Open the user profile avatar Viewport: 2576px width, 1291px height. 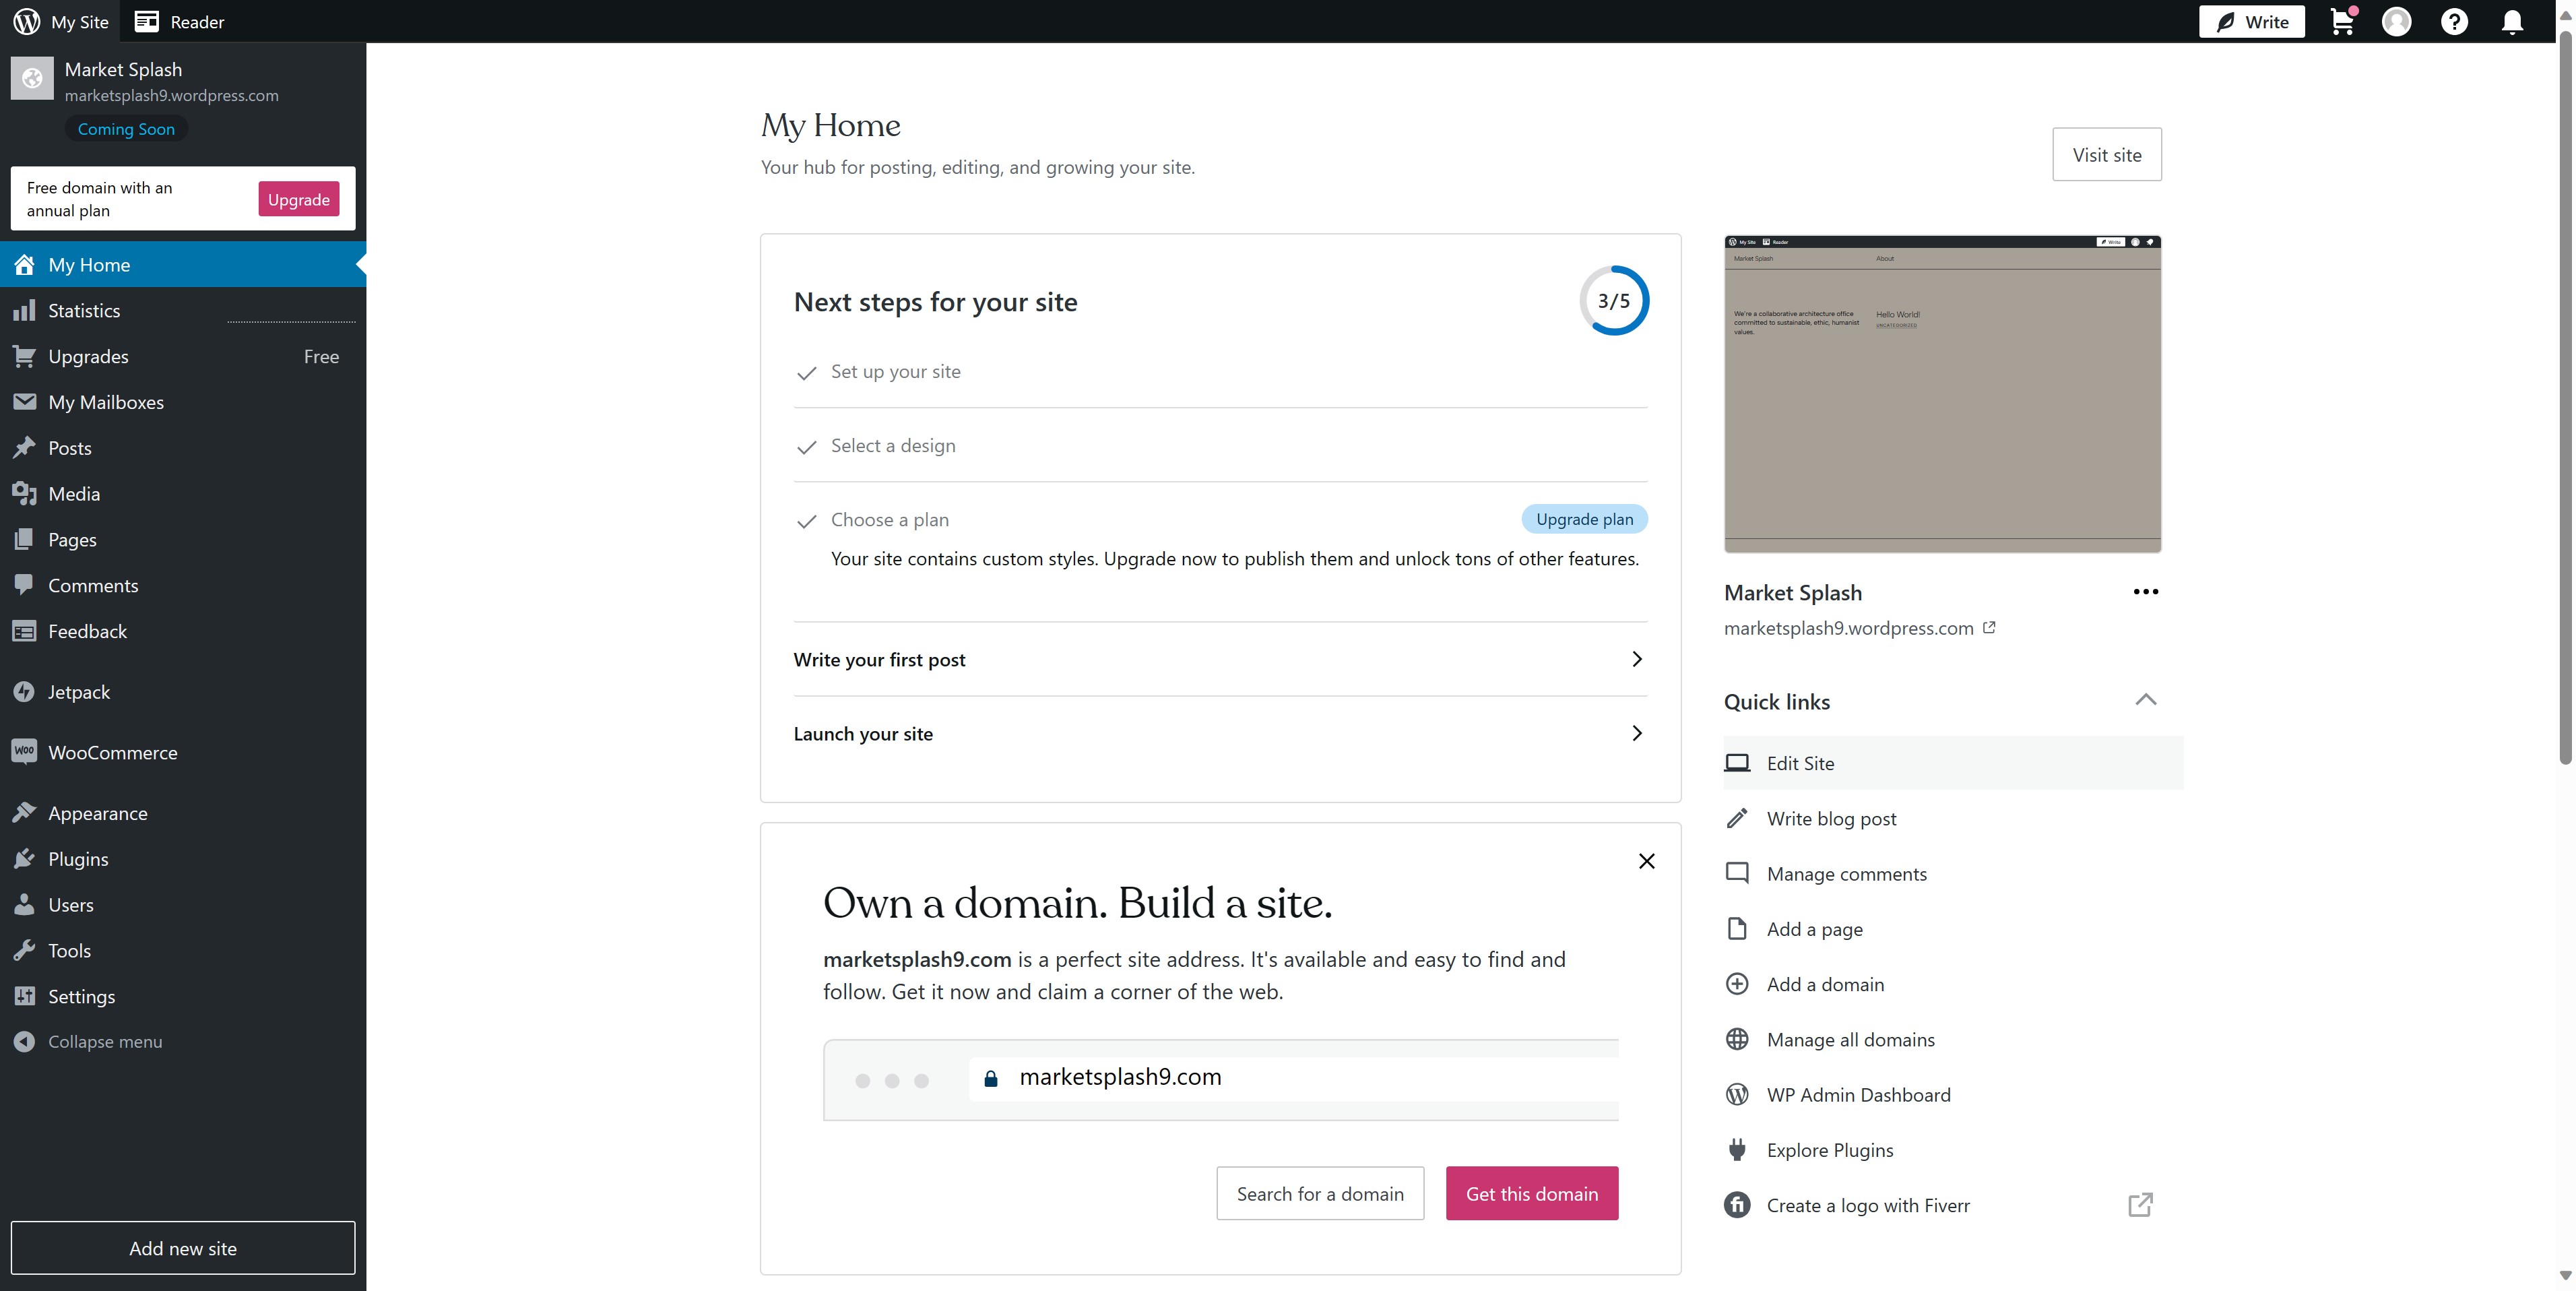(2396, 22)
